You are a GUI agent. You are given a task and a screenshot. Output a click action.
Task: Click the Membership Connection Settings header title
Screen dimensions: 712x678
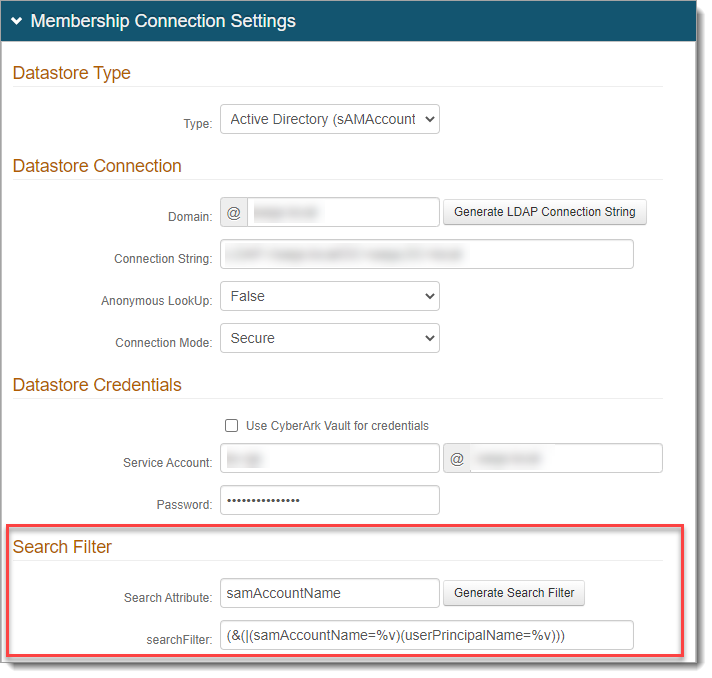click(x=163, y=21)
